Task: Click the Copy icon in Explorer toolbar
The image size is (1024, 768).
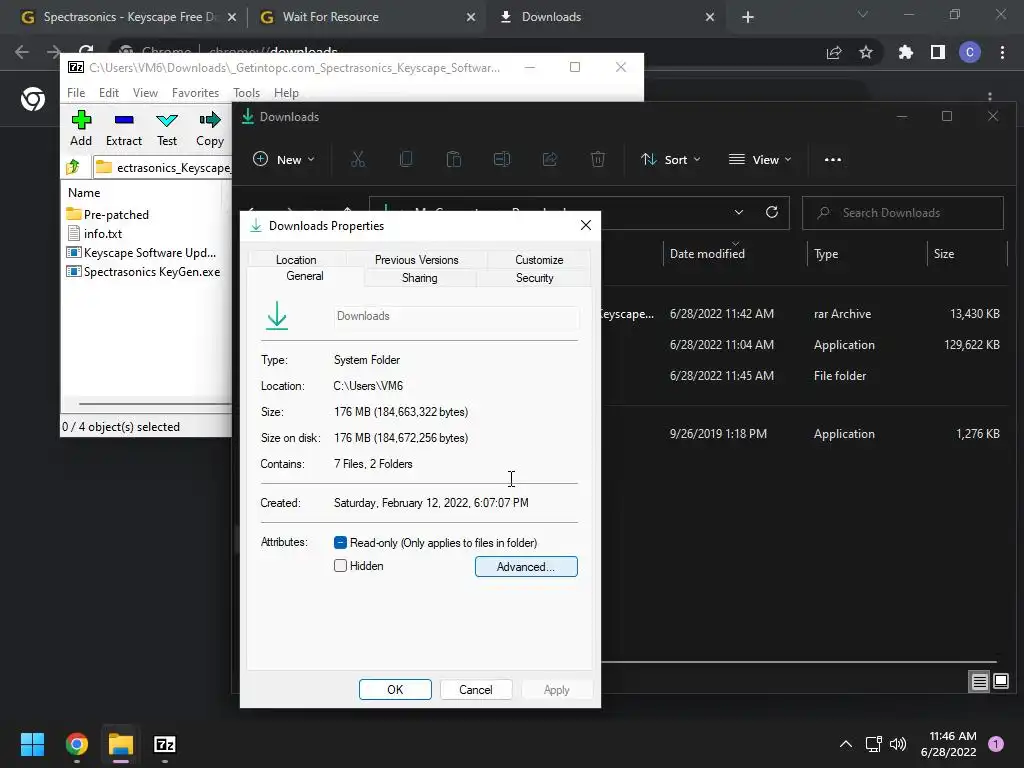Action: pos(406,159)
